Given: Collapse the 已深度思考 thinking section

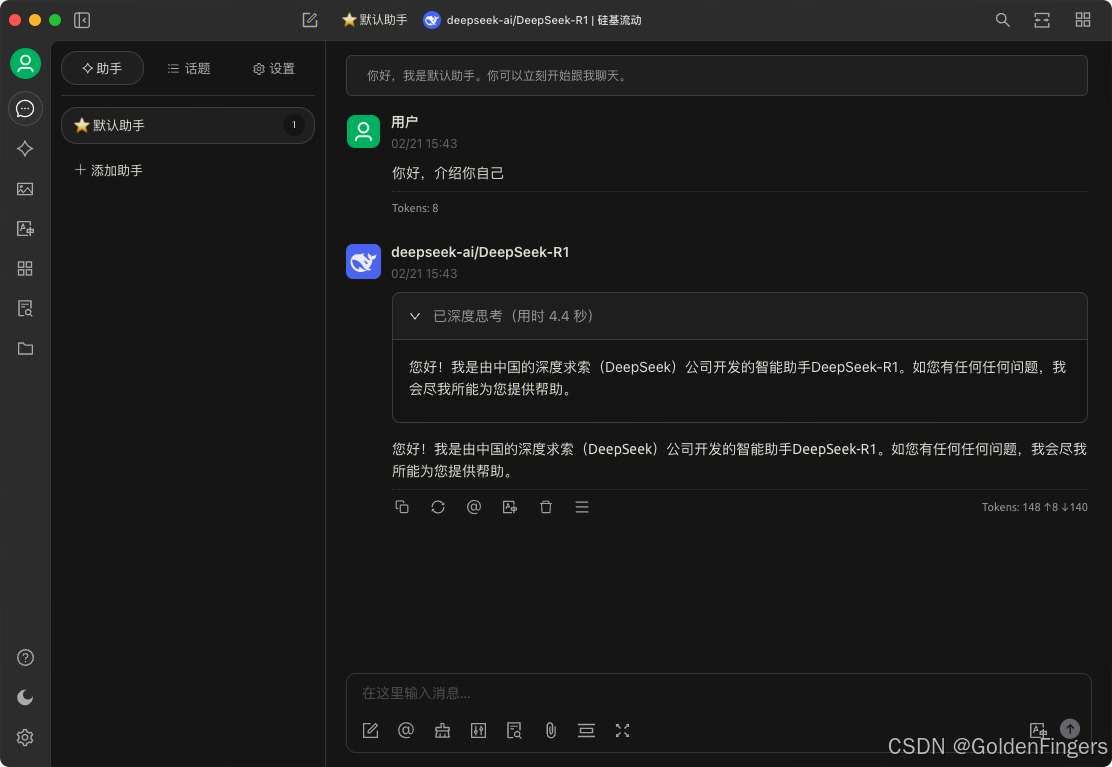Looking at the screenshot, I should [x=739, y=316].
